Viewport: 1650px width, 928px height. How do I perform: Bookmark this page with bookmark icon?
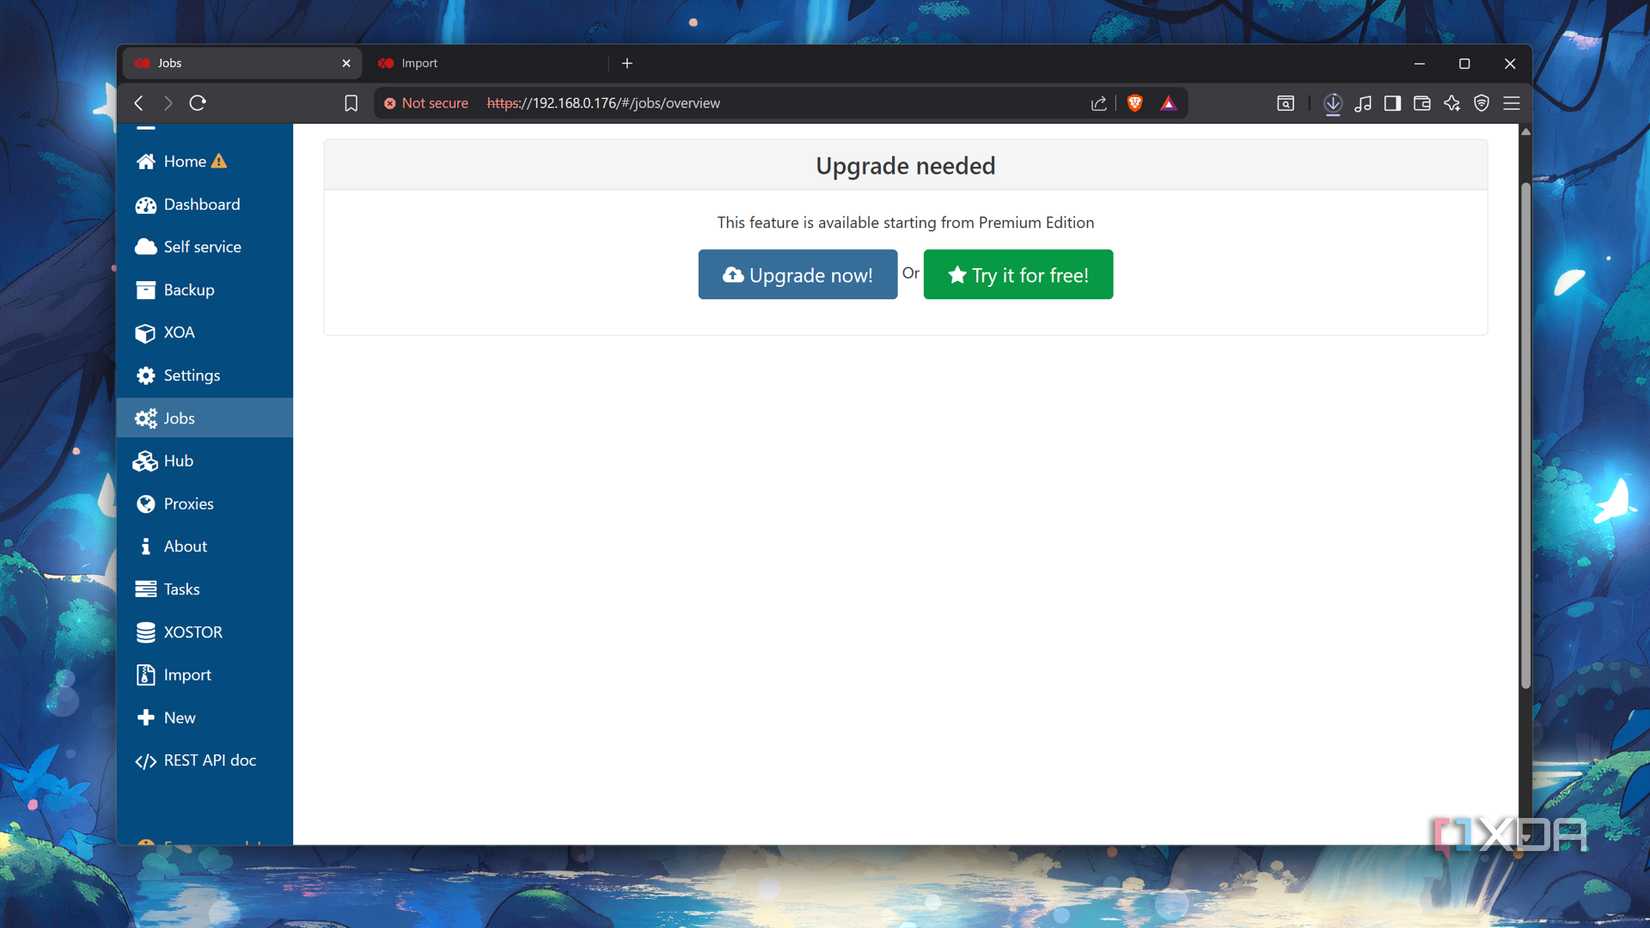(x=351, y=103)
